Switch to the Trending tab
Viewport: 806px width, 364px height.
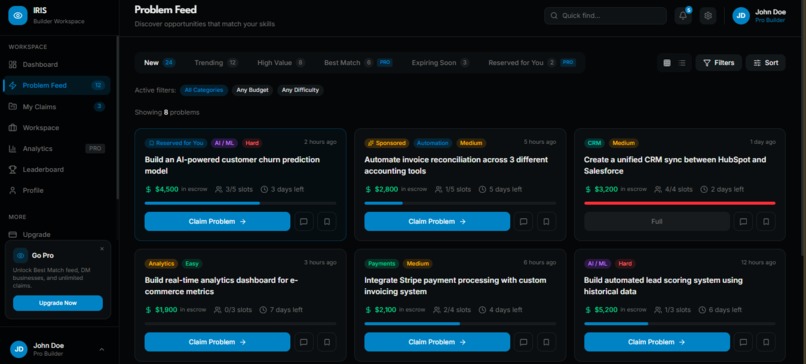click(215, 63)
